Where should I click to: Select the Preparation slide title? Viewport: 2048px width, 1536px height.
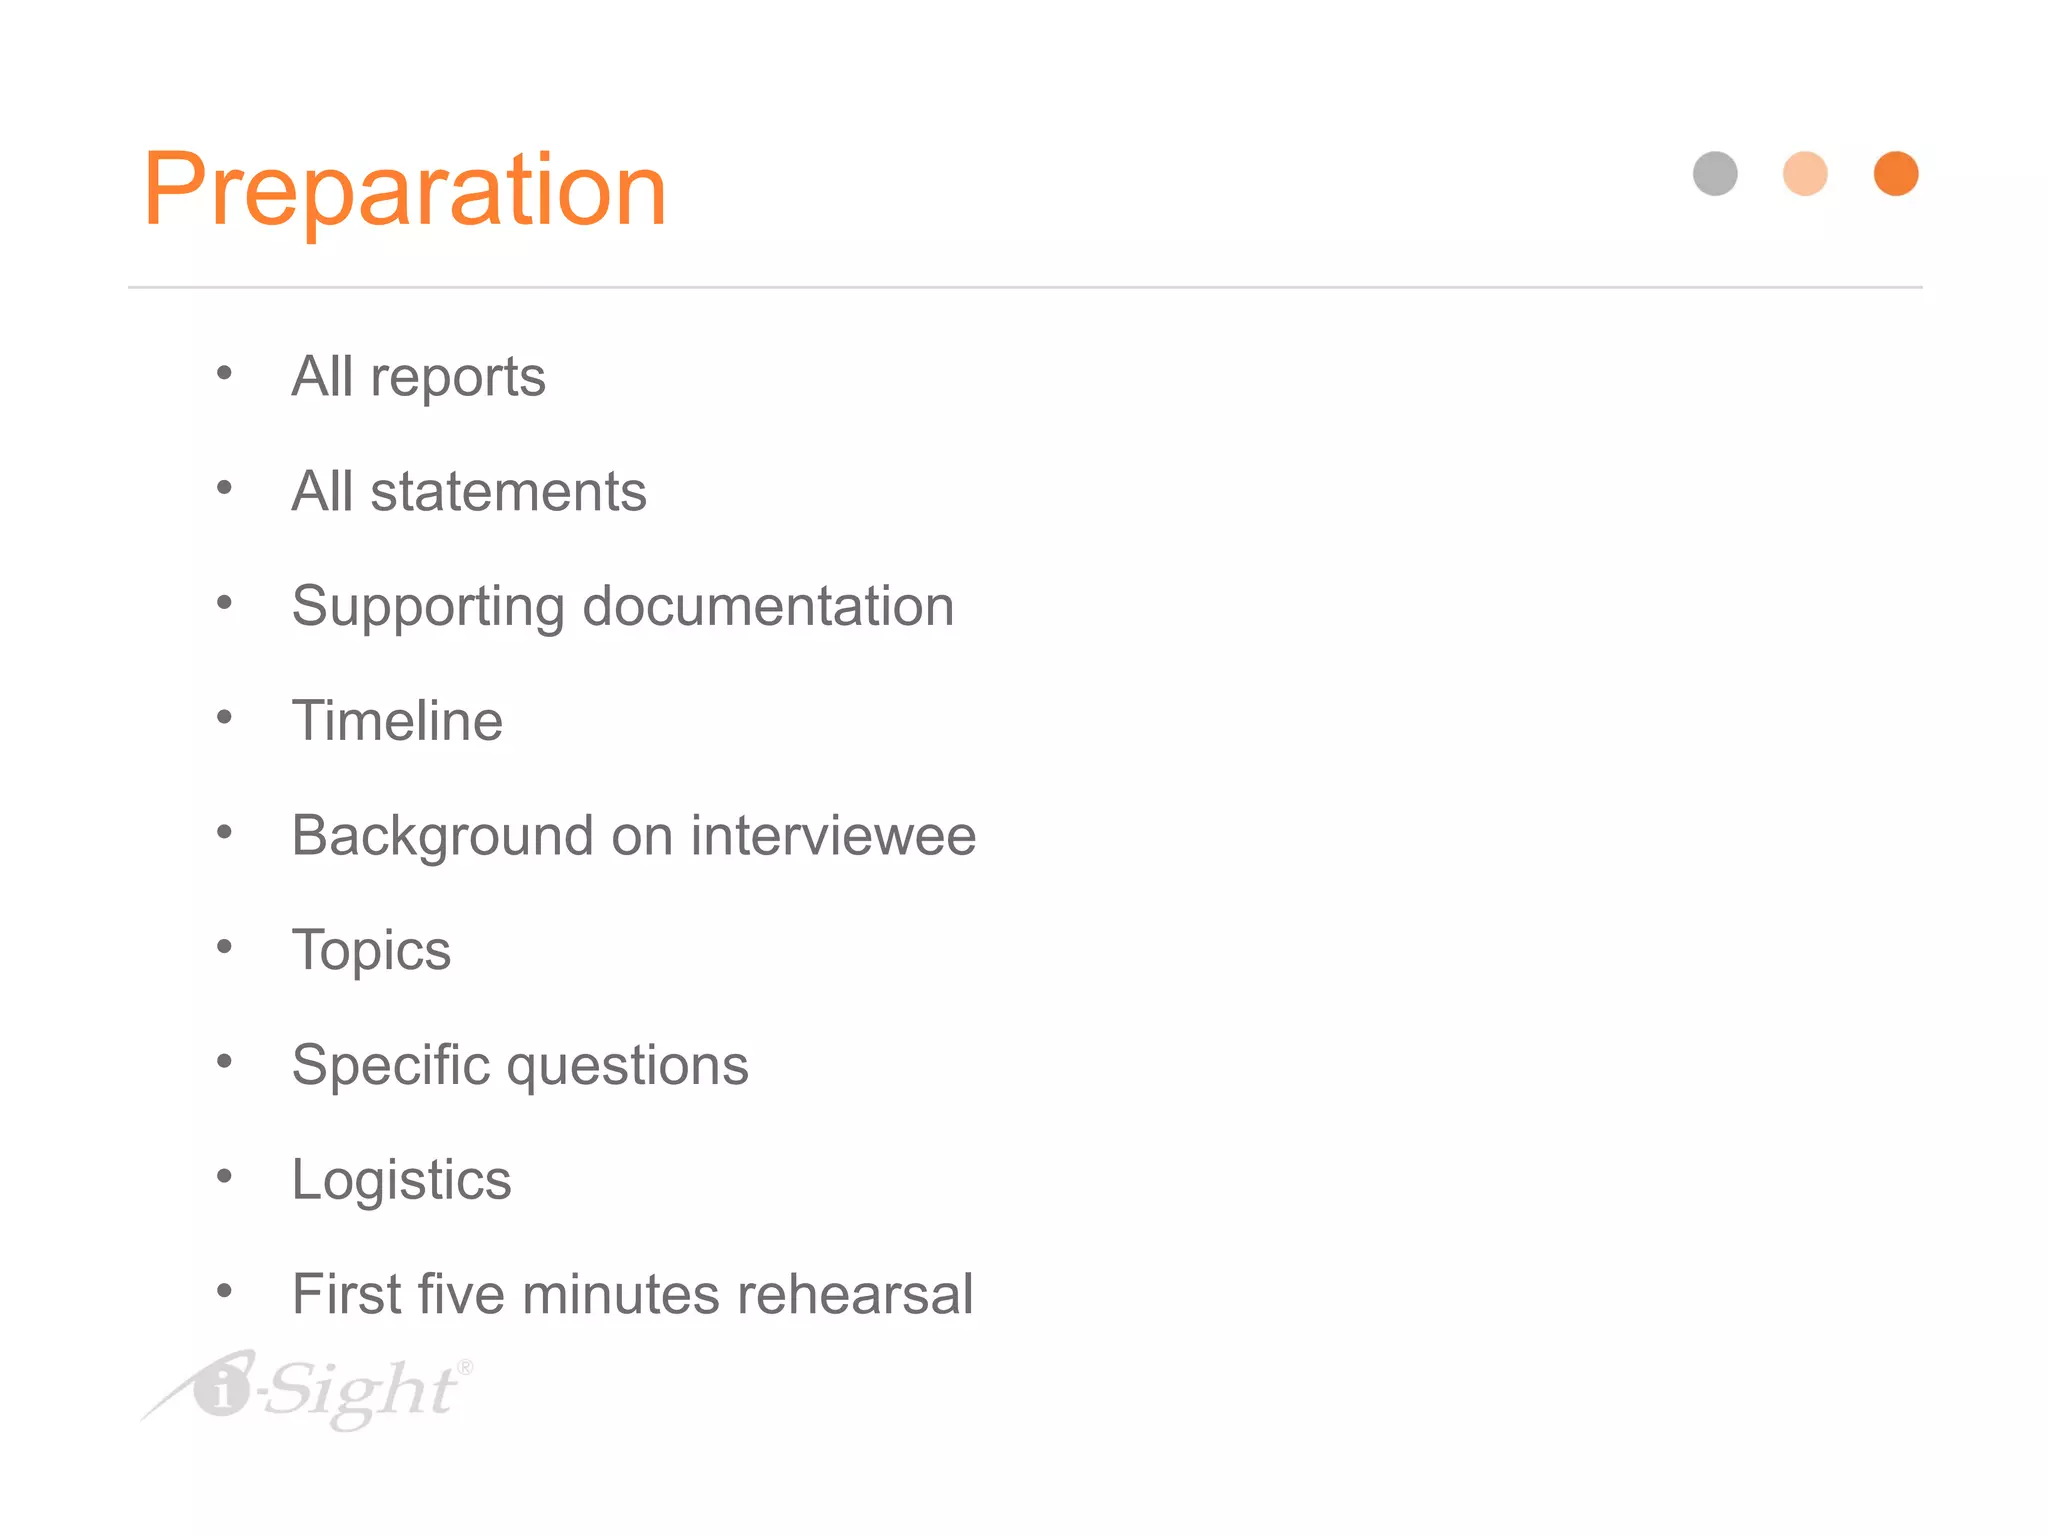405,190
